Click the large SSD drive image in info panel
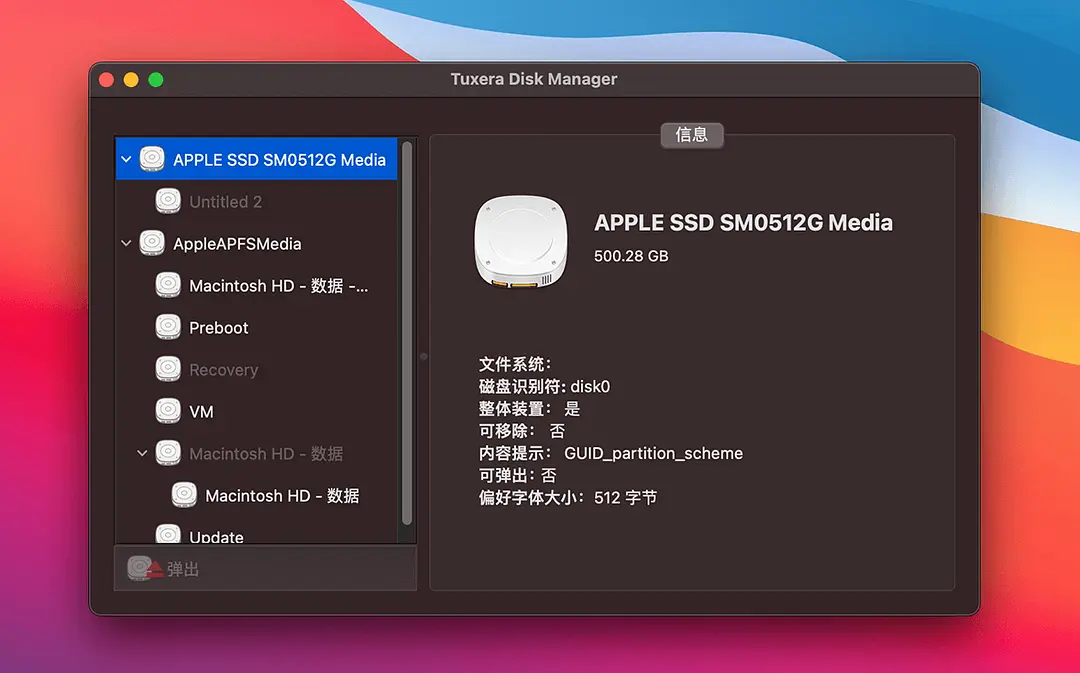 521,242
